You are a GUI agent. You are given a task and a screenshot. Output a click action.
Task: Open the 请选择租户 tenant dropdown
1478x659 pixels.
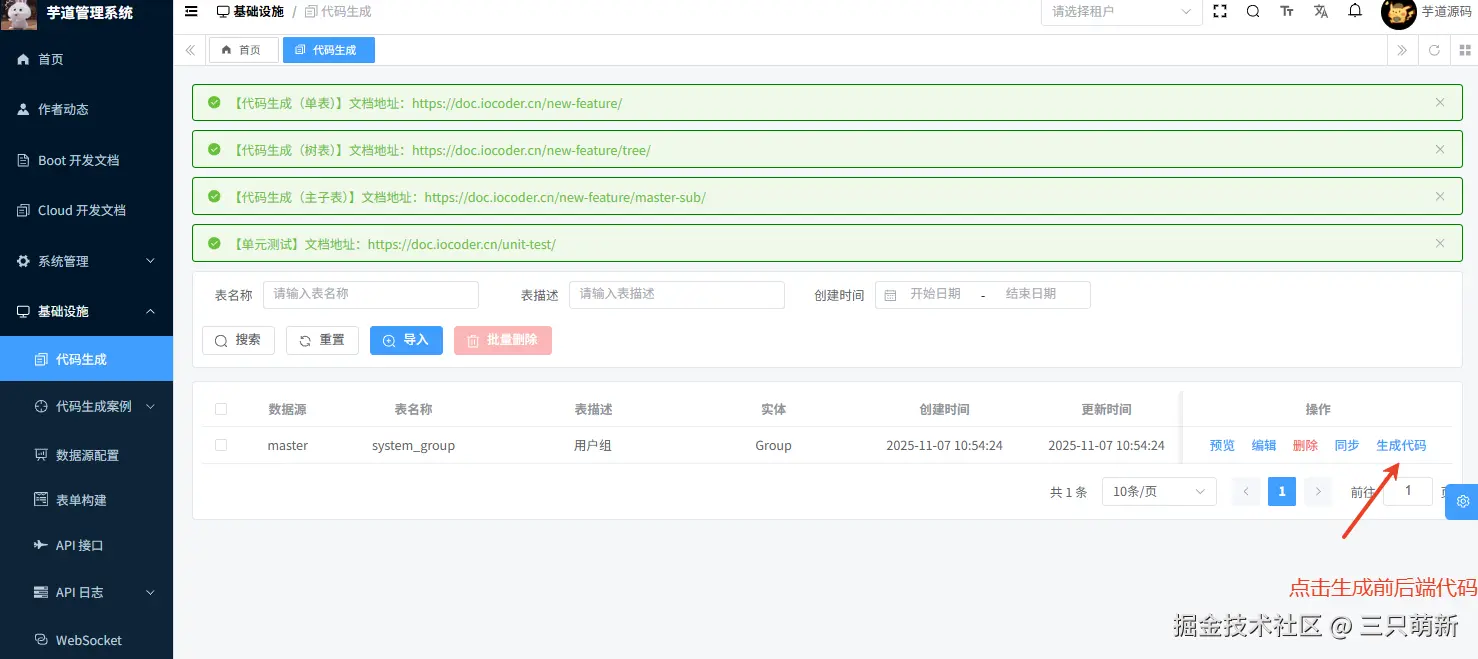1122,12
